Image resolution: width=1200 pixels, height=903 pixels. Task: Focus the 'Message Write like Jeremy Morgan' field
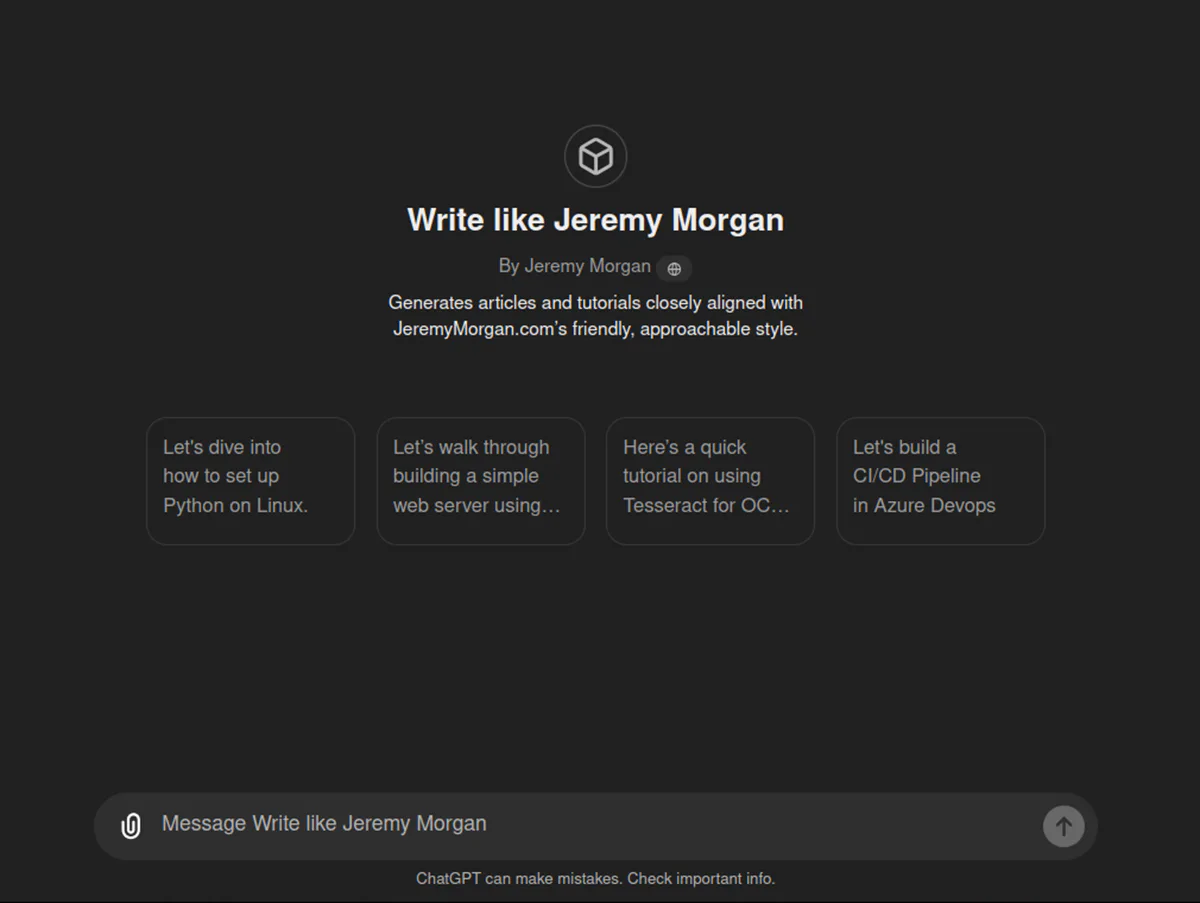[595, 824]
